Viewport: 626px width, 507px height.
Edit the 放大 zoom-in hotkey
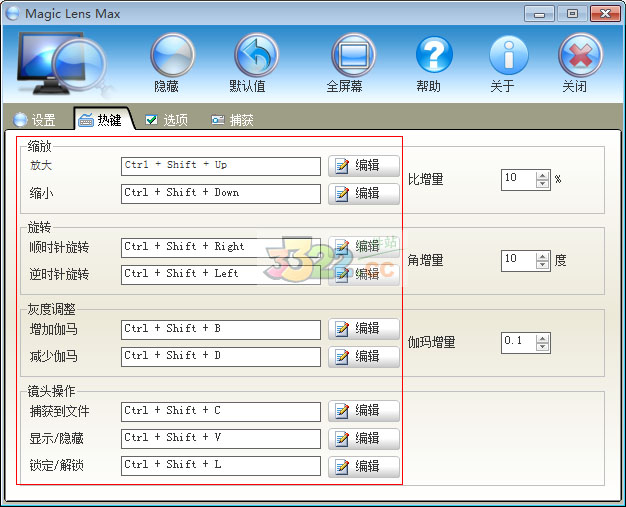[364, 166]
